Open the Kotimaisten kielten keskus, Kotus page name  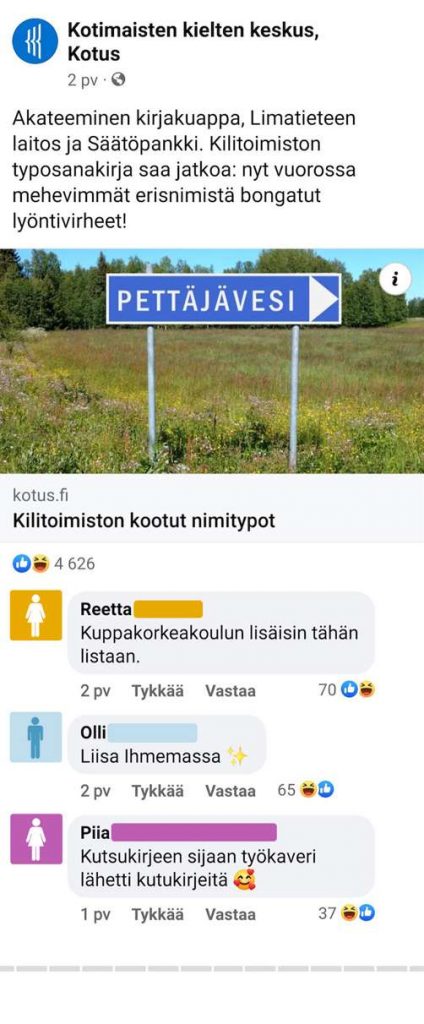coord(193,40)
